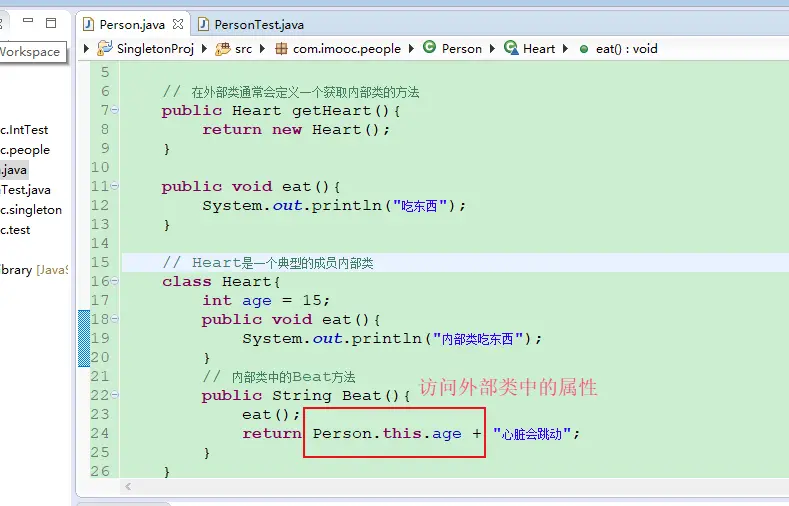Click the 'public String Beat(){' declaration
The height and width of the screenshot is (506, 789).
tap(306, 395)
